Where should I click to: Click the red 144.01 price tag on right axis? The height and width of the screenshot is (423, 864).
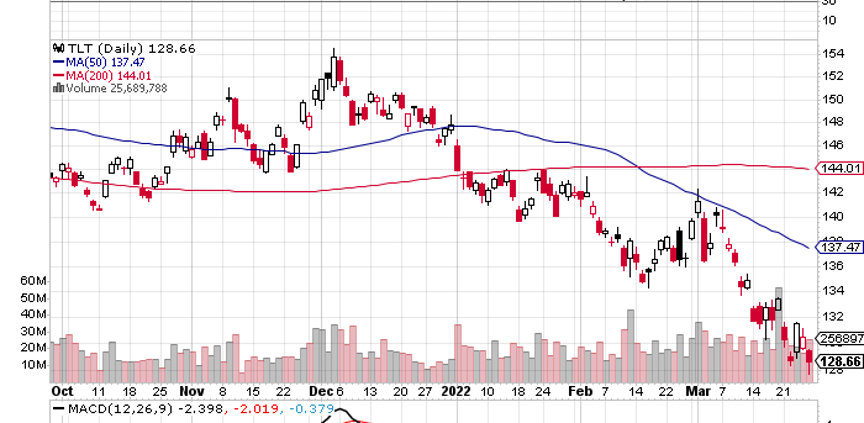[x=840, y=168]
